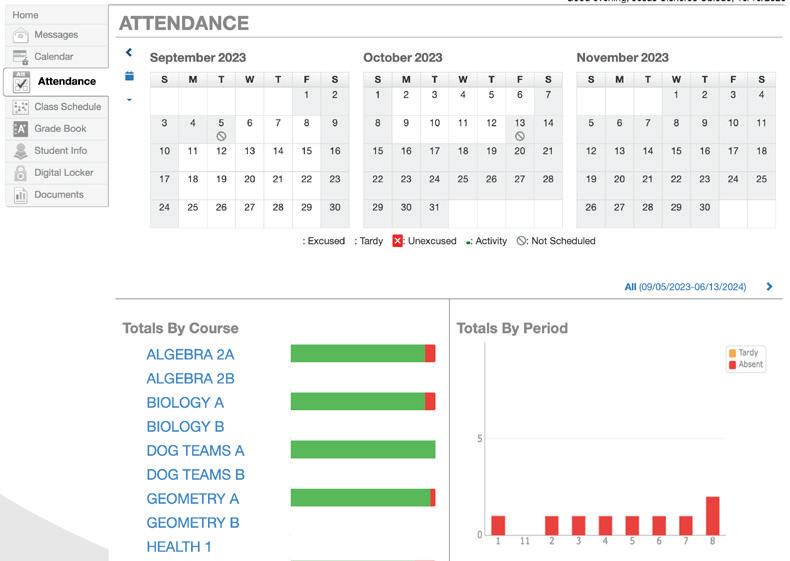Select the Attendance checkmark icon

coord(21,82)
